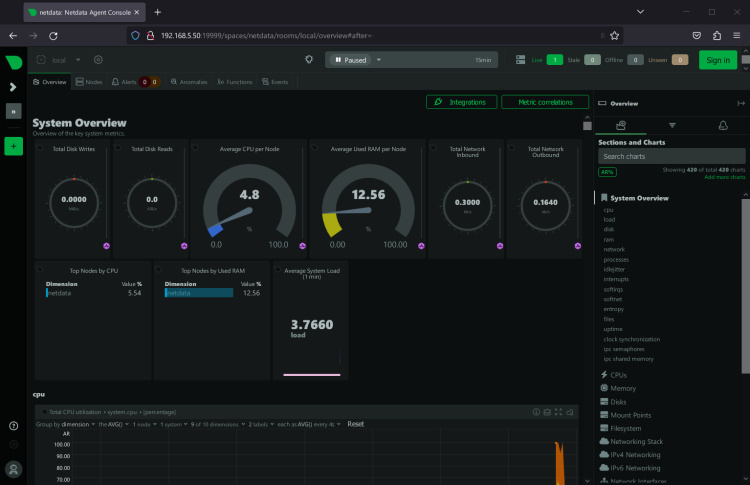Viewport: 750px width, 485px height.
Task: Open the filter funnel tab in right panel
Action: (671, 125)
